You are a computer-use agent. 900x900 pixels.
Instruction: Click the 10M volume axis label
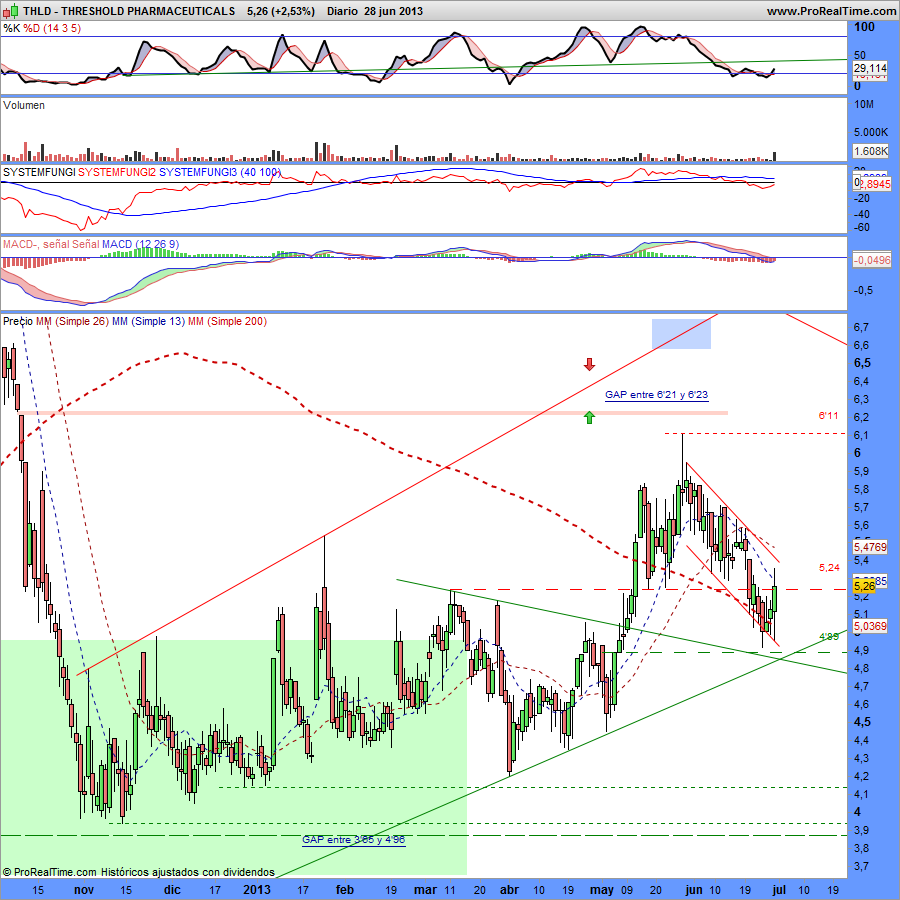pos(864,104)
